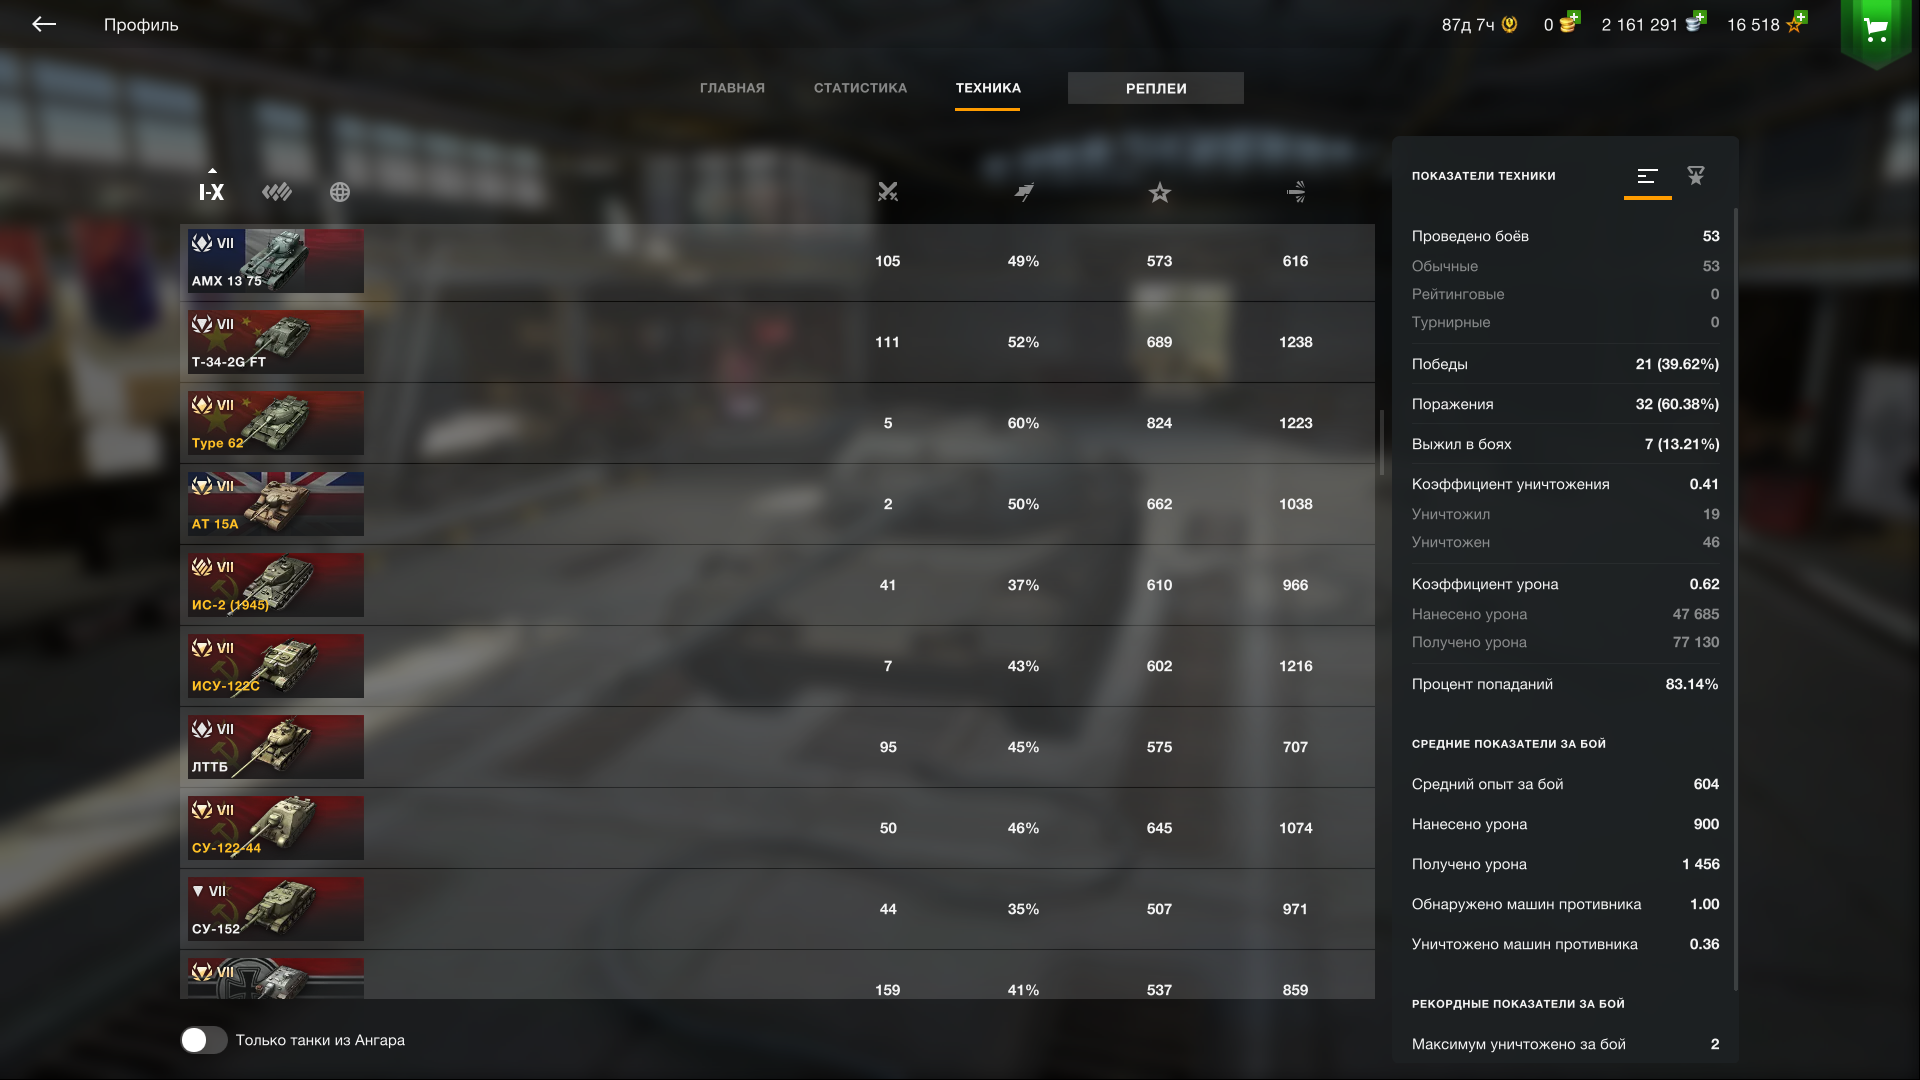Image resolution: width=1920 pixels, height=1080 pixels.
Task: Sort by battles crossed-swords icon
Action: (888, 192)
